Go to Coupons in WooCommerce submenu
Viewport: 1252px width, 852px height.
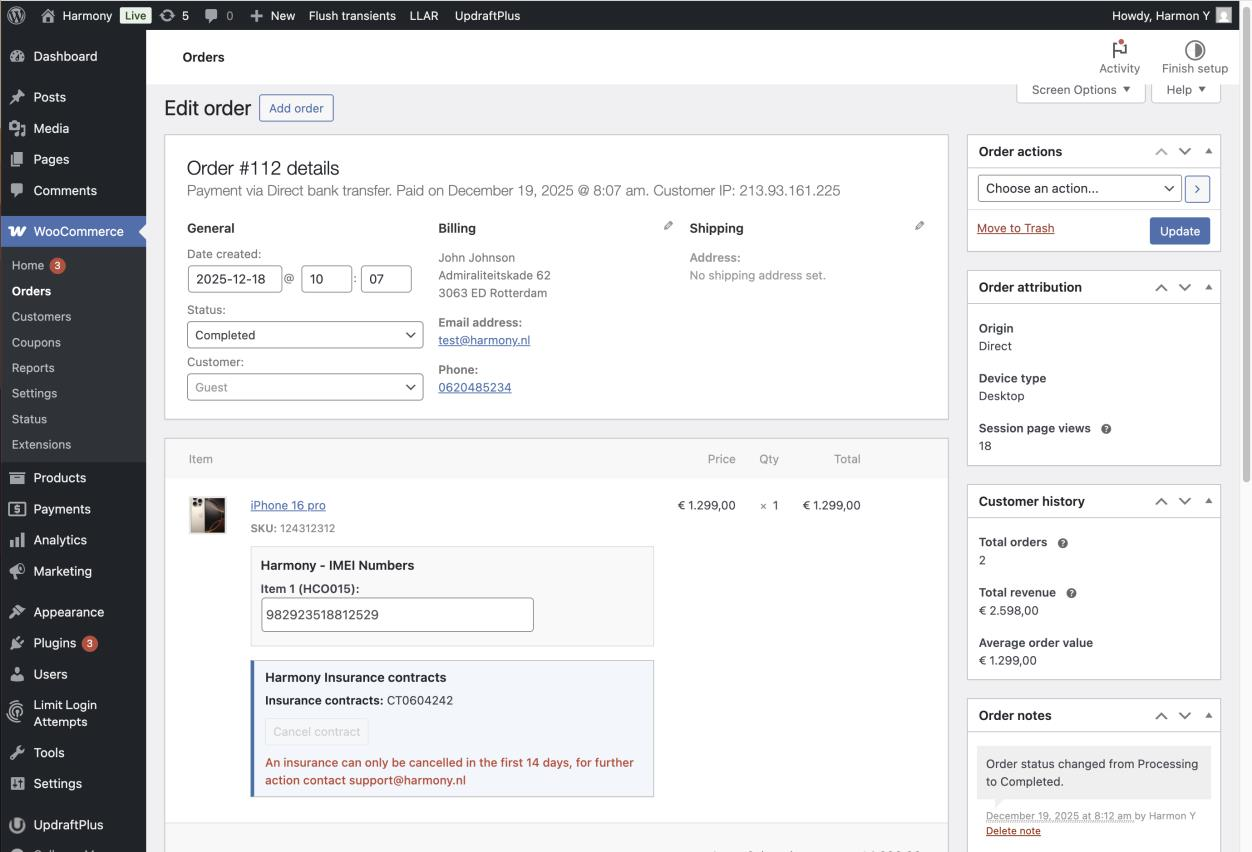[36, 342]
